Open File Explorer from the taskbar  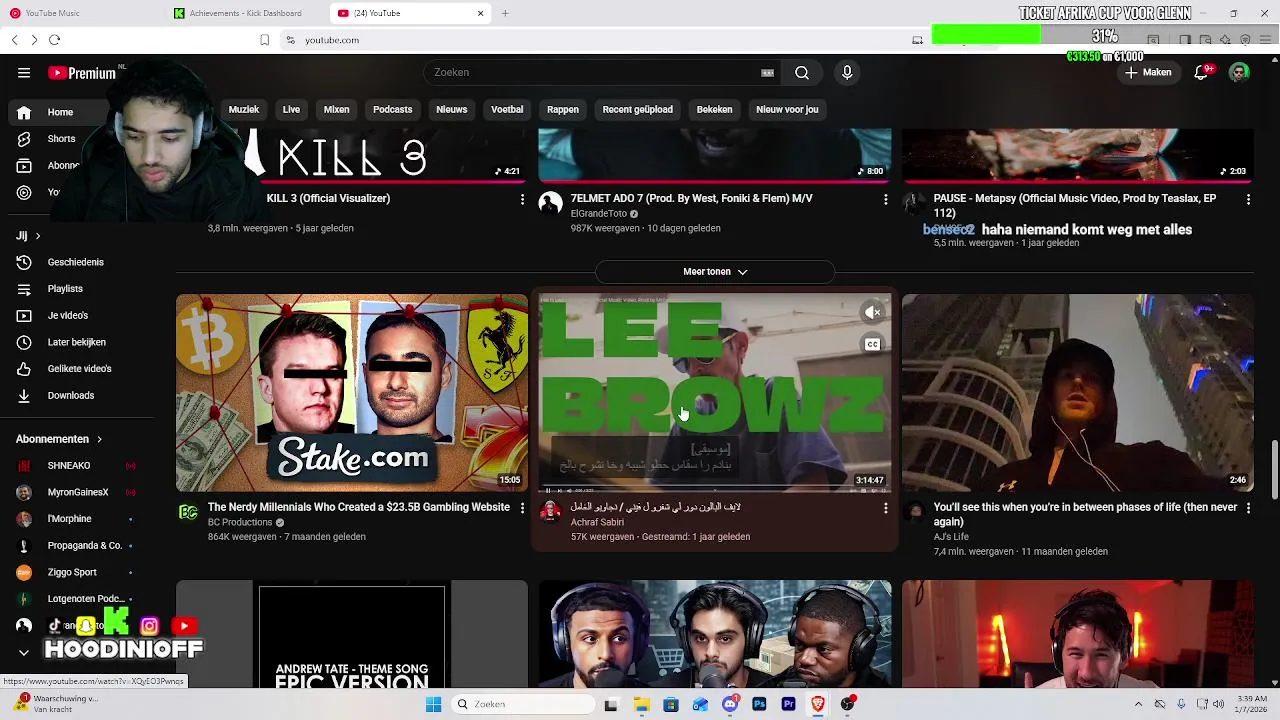[641, 704]
